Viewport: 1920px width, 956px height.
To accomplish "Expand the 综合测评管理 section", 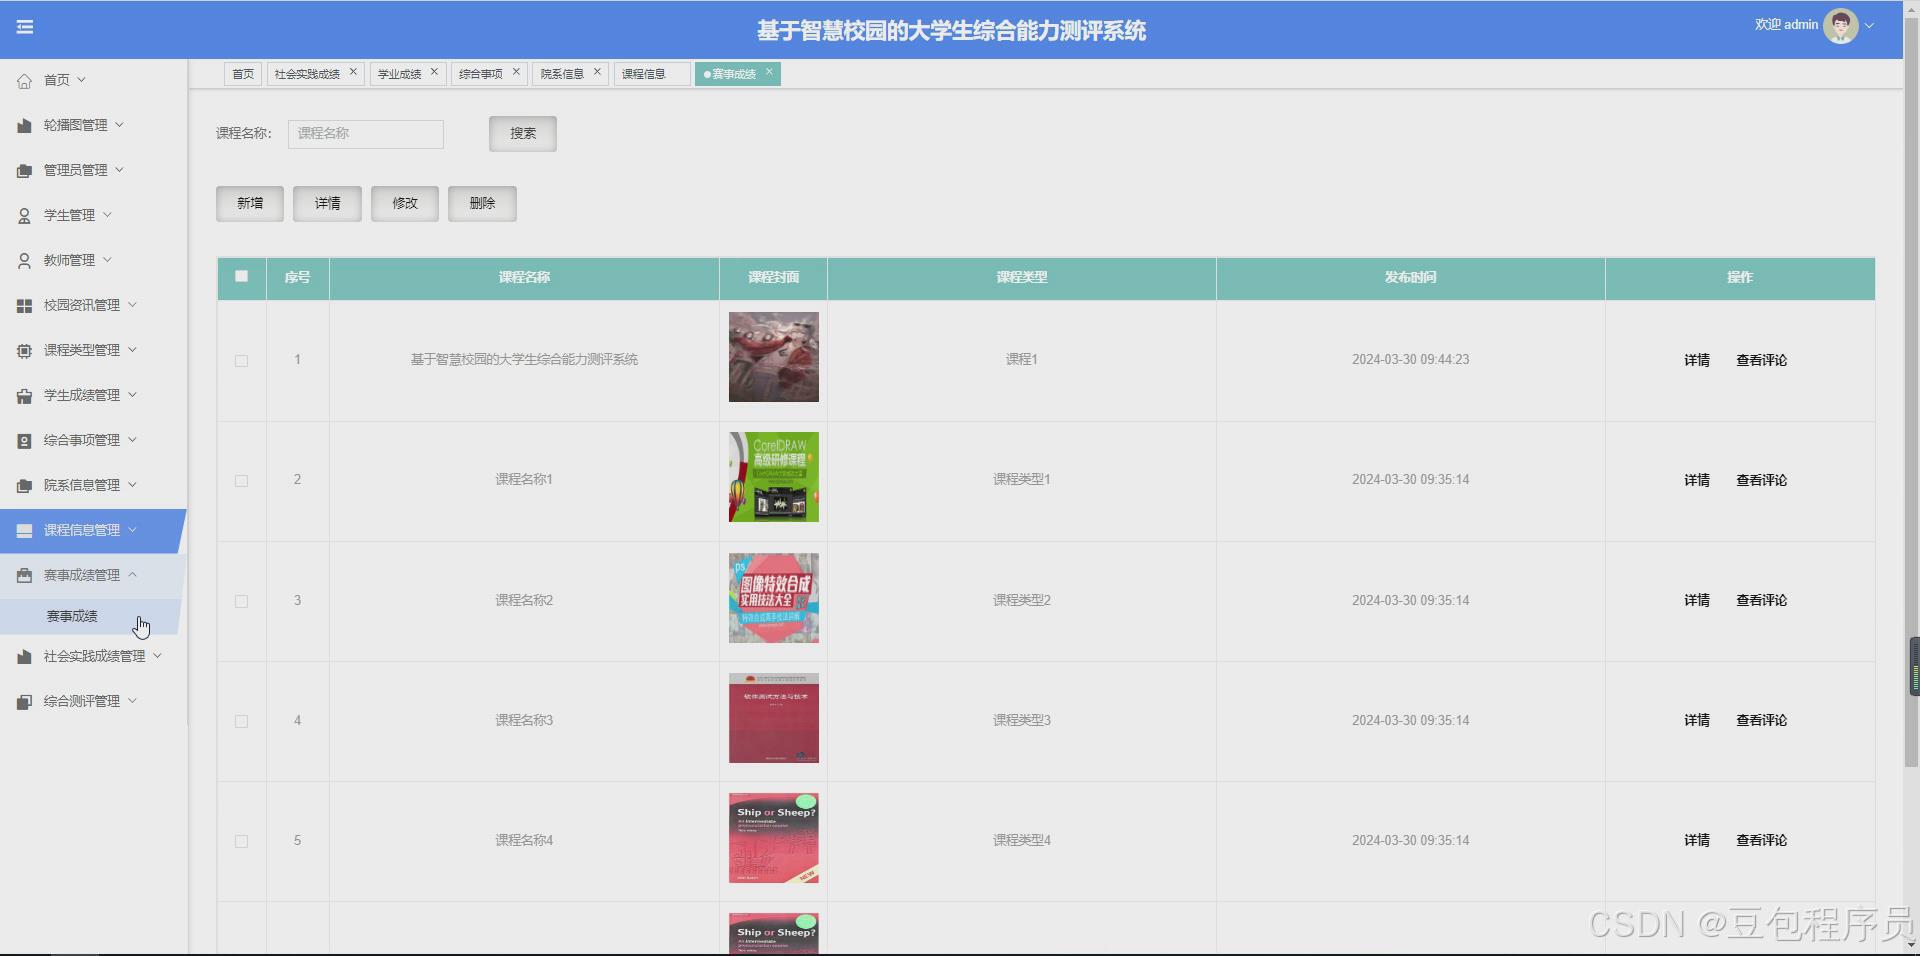I will [x=80, y=700].
